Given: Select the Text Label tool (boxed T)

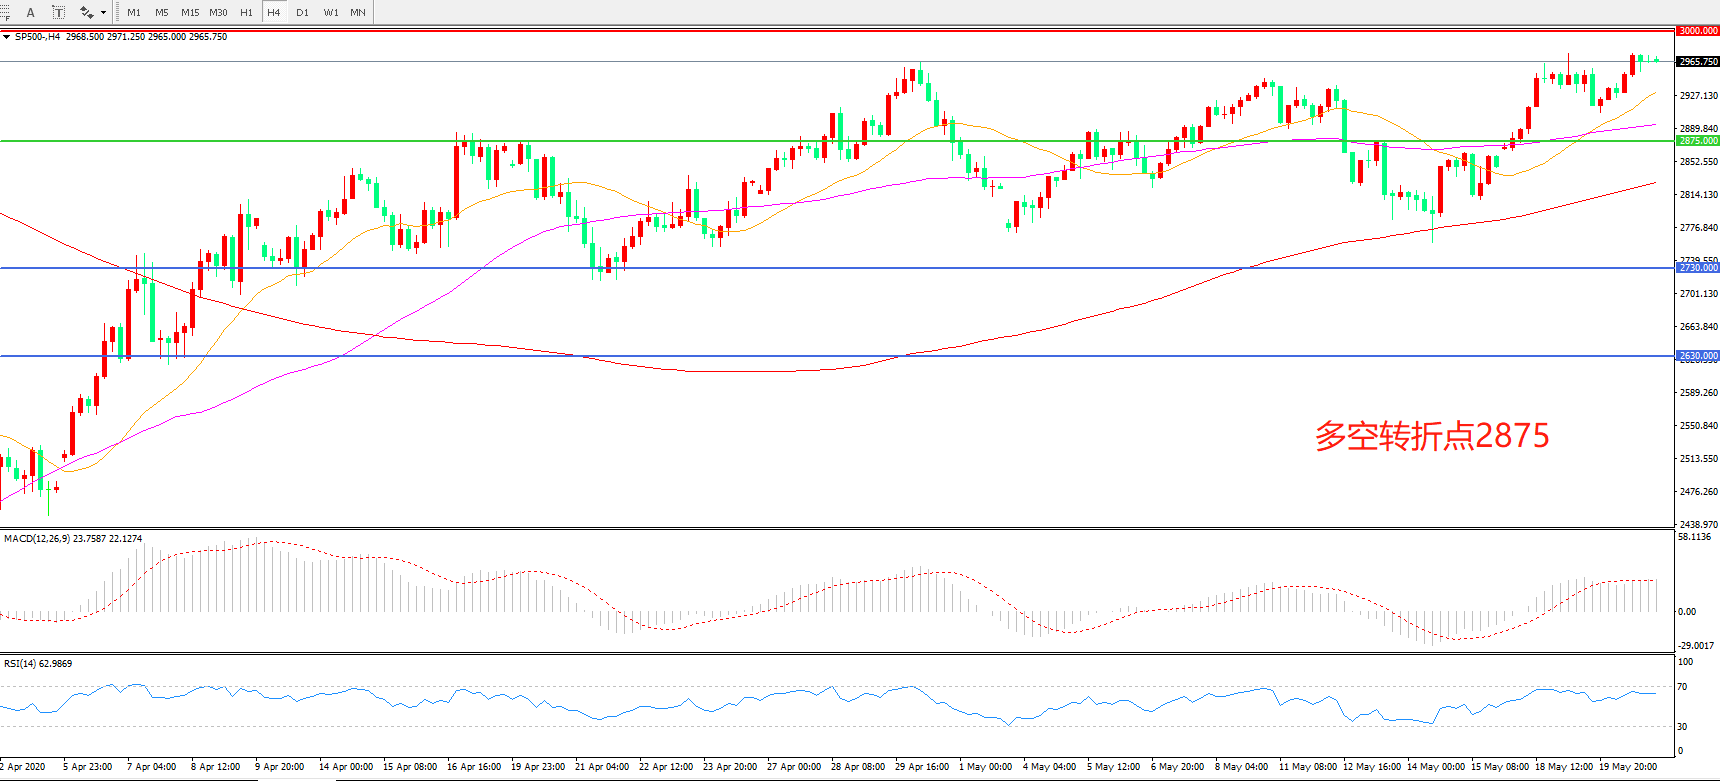Looking at the screenshot, I should (58, 12).
